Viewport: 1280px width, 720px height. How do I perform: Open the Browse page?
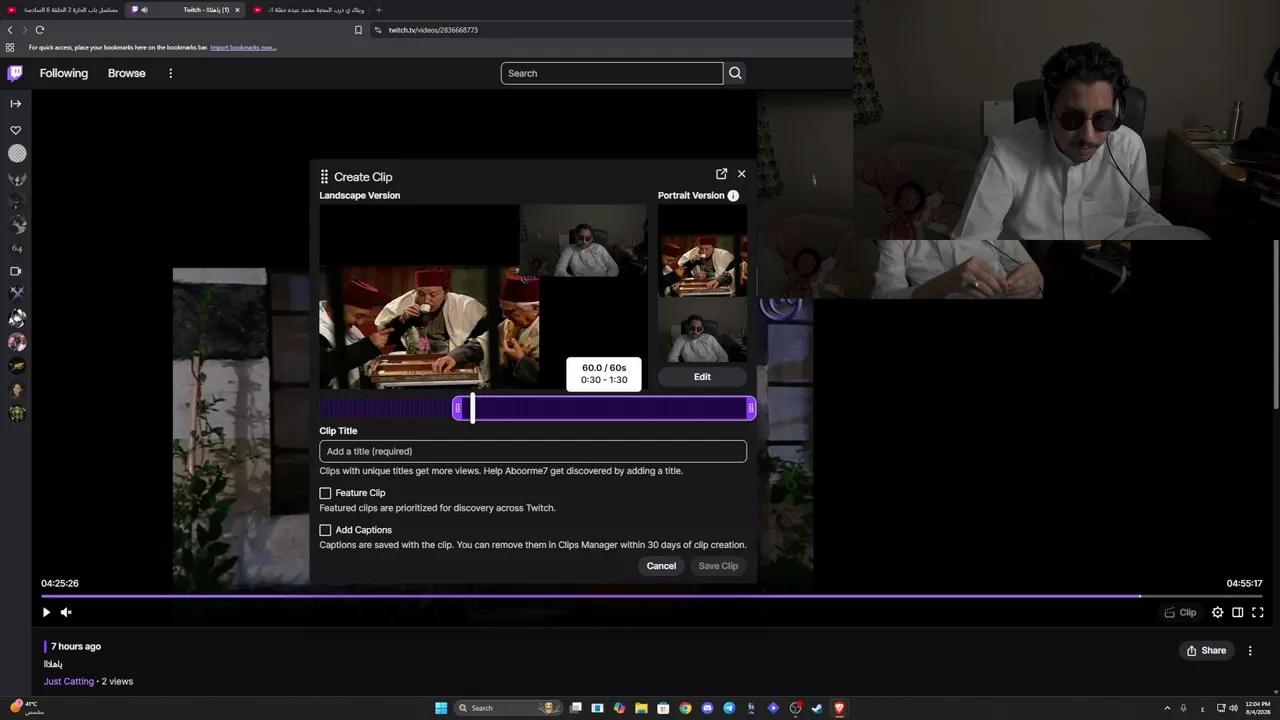point(127,73)
